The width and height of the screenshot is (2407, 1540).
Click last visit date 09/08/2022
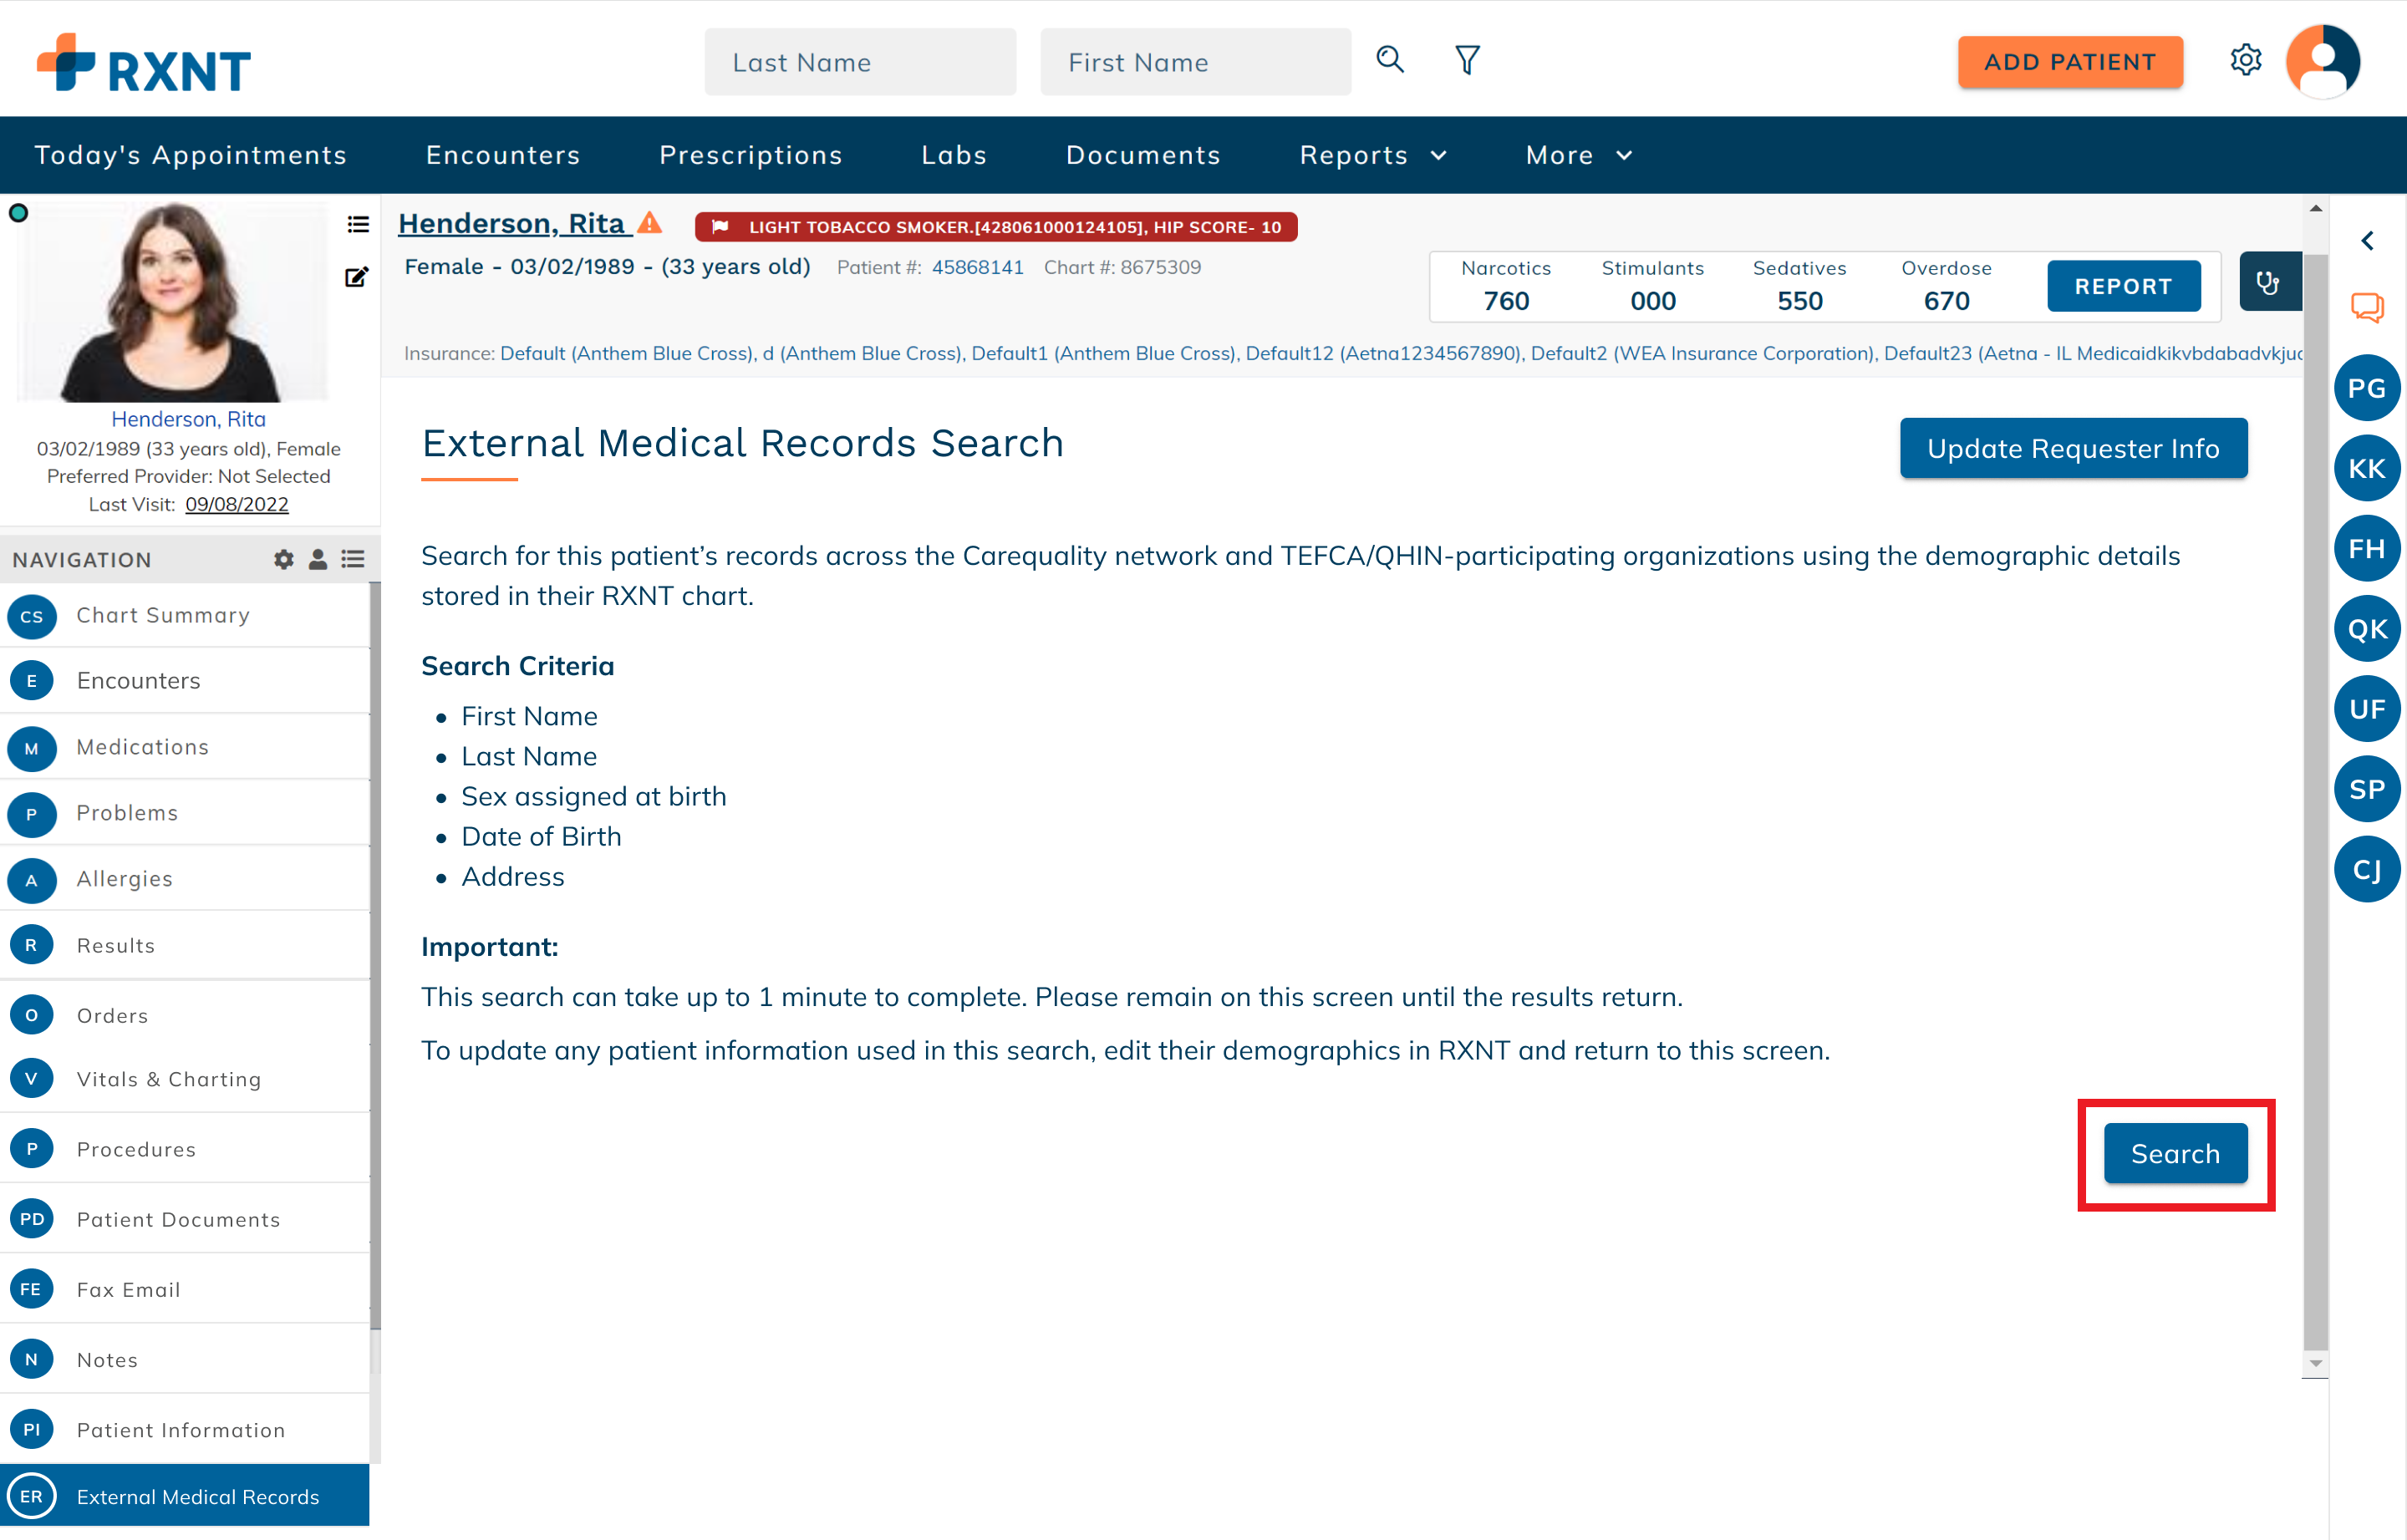click(x=237, y=504)
